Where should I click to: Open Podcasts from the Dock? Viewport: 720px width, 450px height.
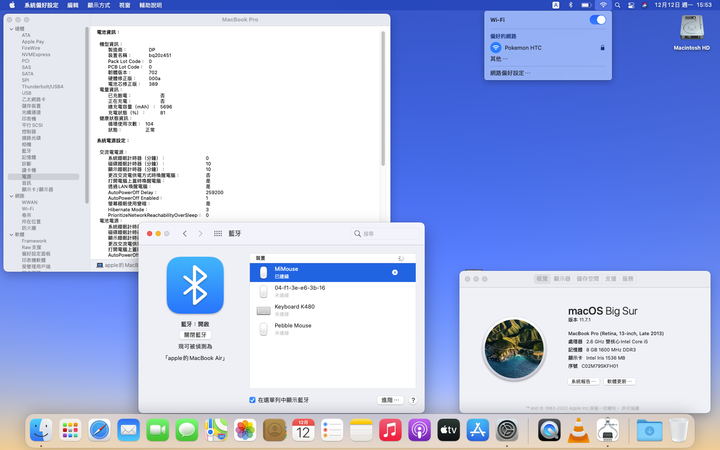coord(419,430)
